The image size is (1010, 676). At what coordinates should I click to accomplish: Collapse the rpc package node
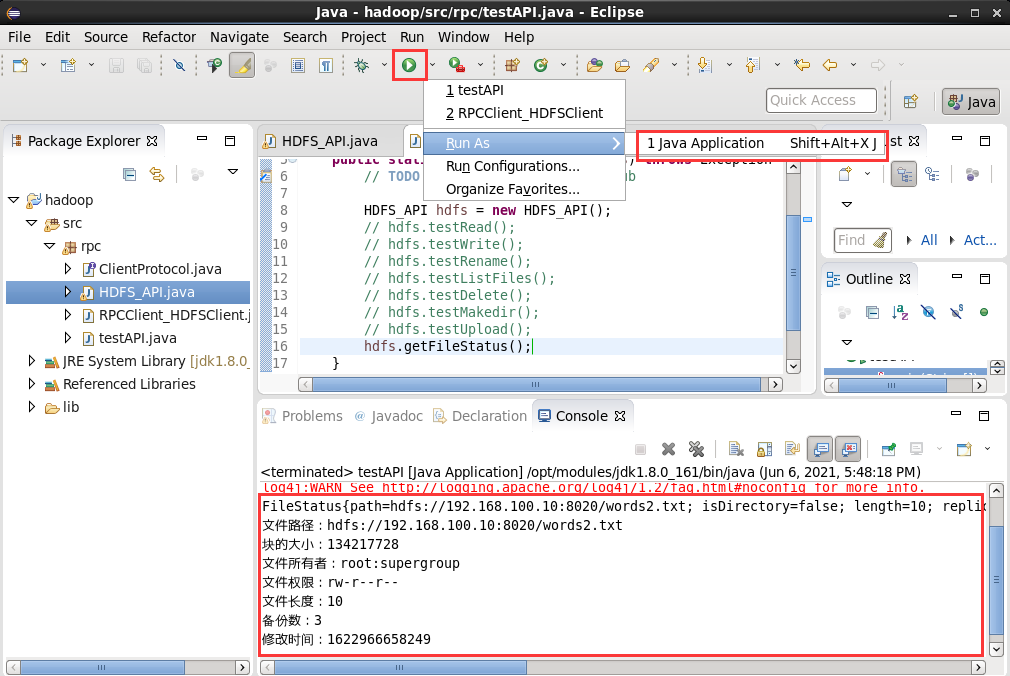pos(50,246)
